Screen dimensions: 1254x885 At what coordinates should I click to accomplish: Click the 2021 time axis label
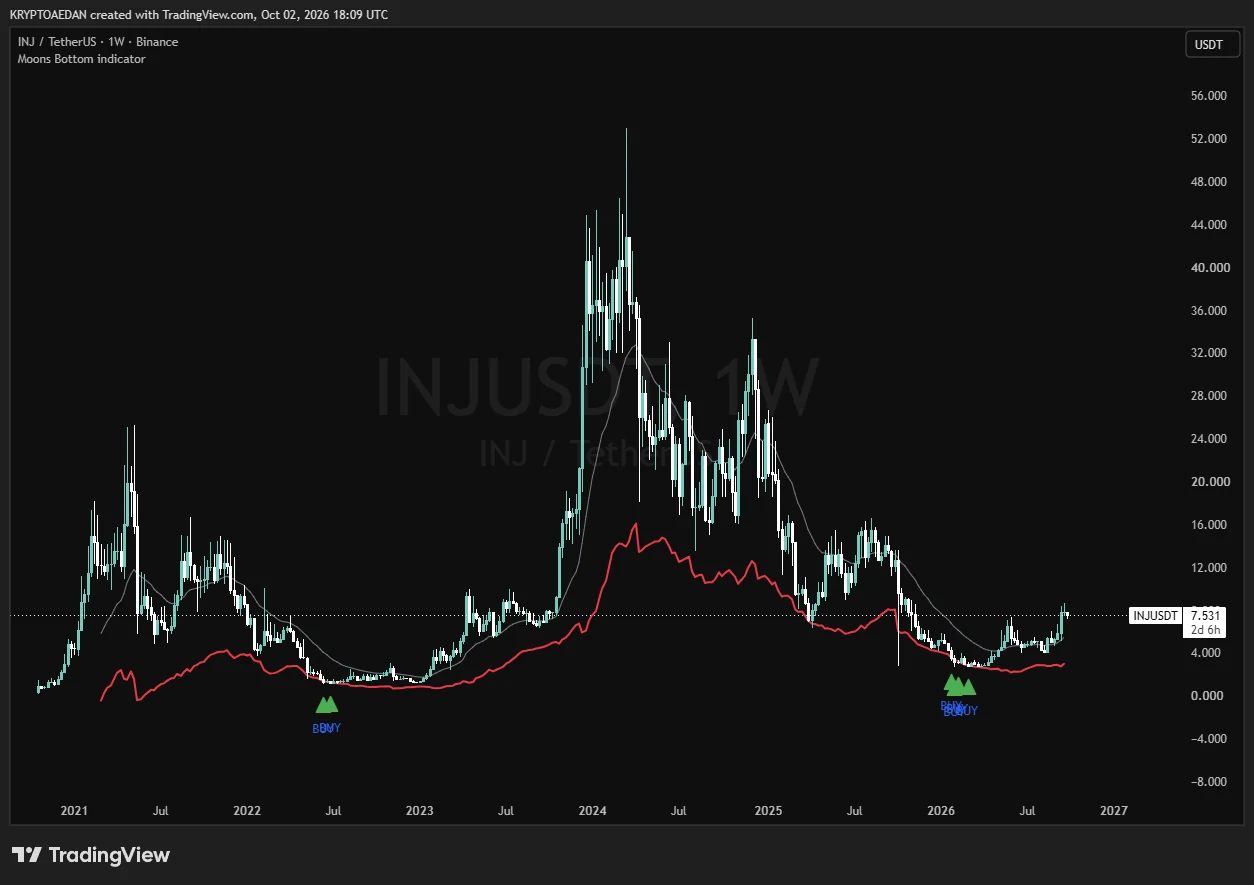coord(74,811)
